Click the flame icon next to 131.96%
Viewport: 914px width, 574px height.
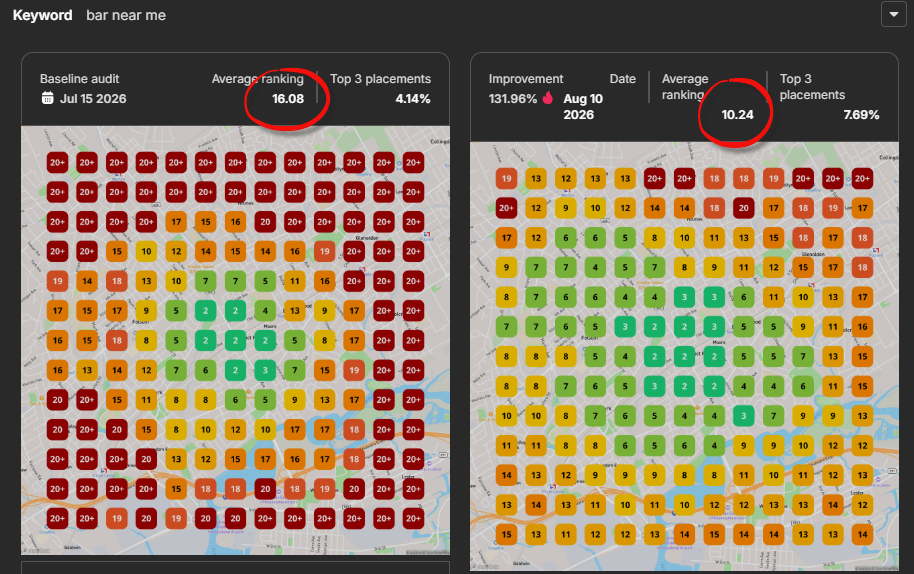click(547, 98)
